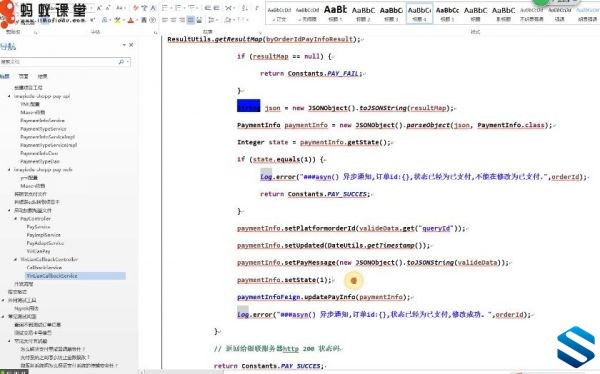600x374 pixels.
Task: Click the decrease indent icon
Action: click(x=208, y=8)
